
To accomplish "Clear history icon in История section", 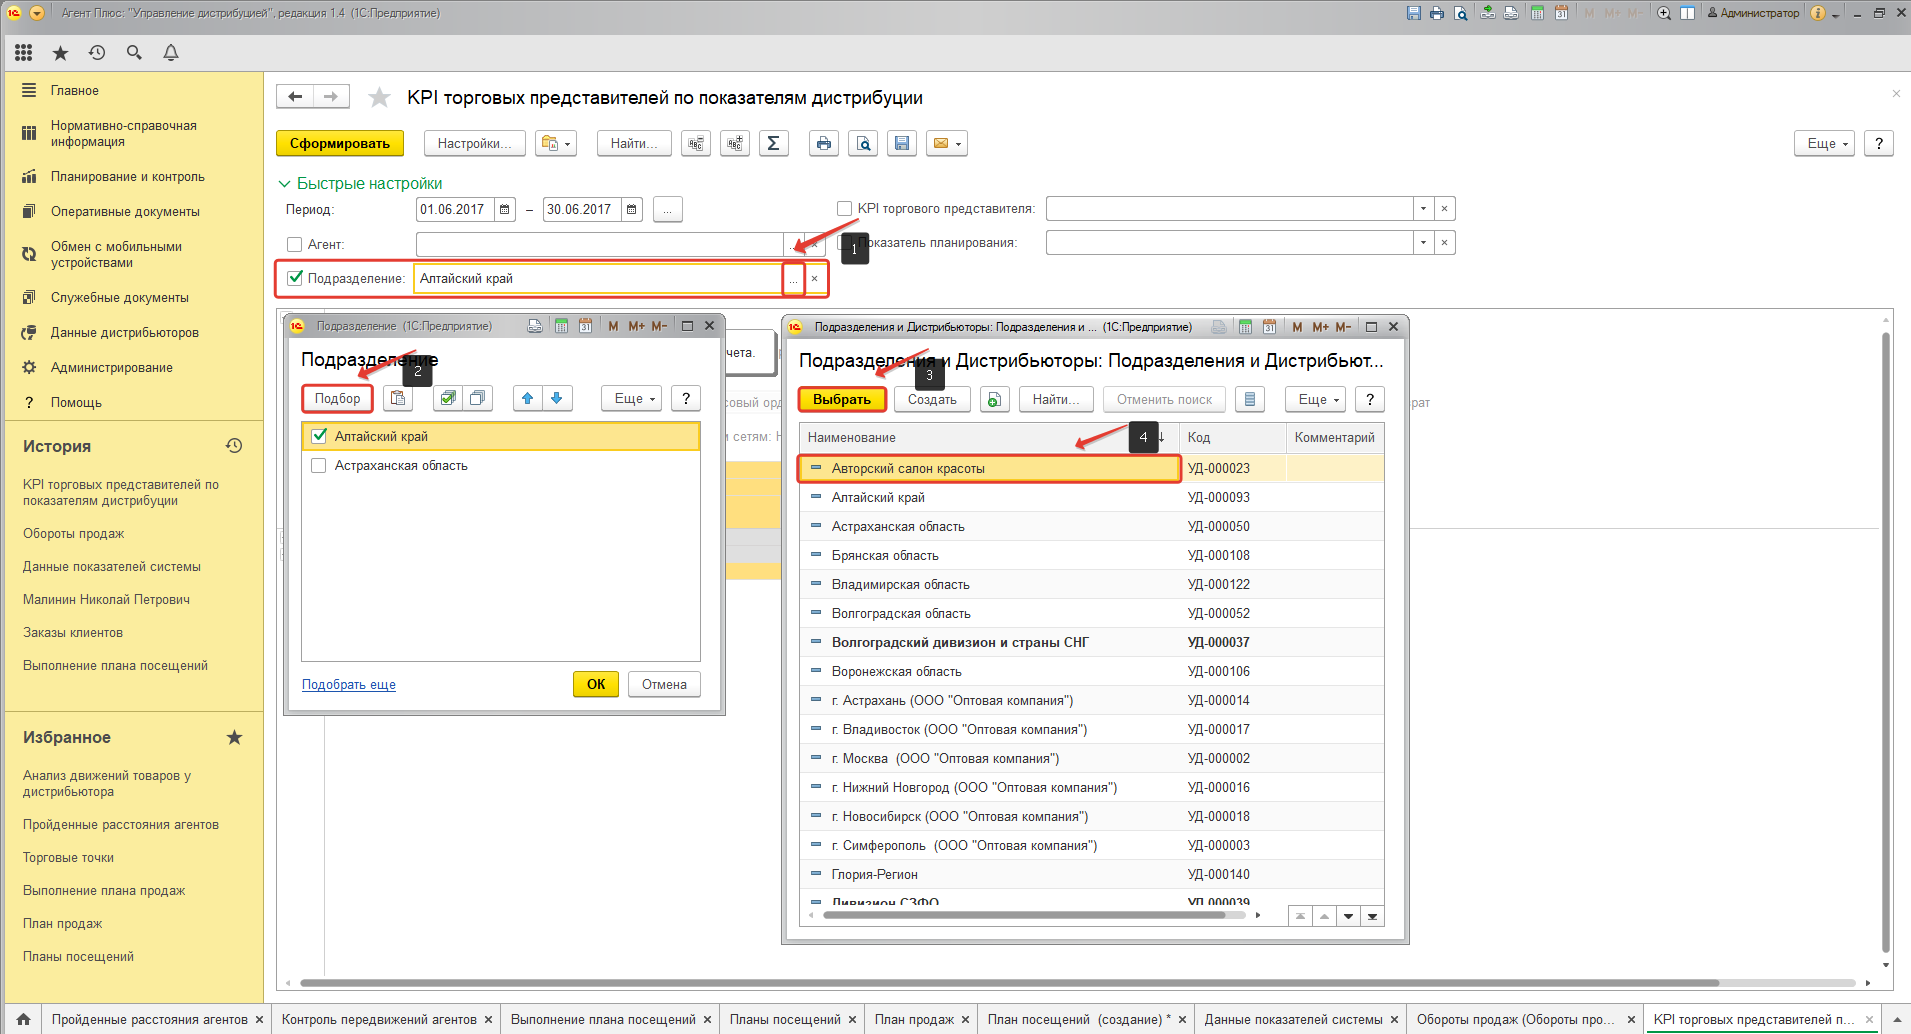I will 234,446.
